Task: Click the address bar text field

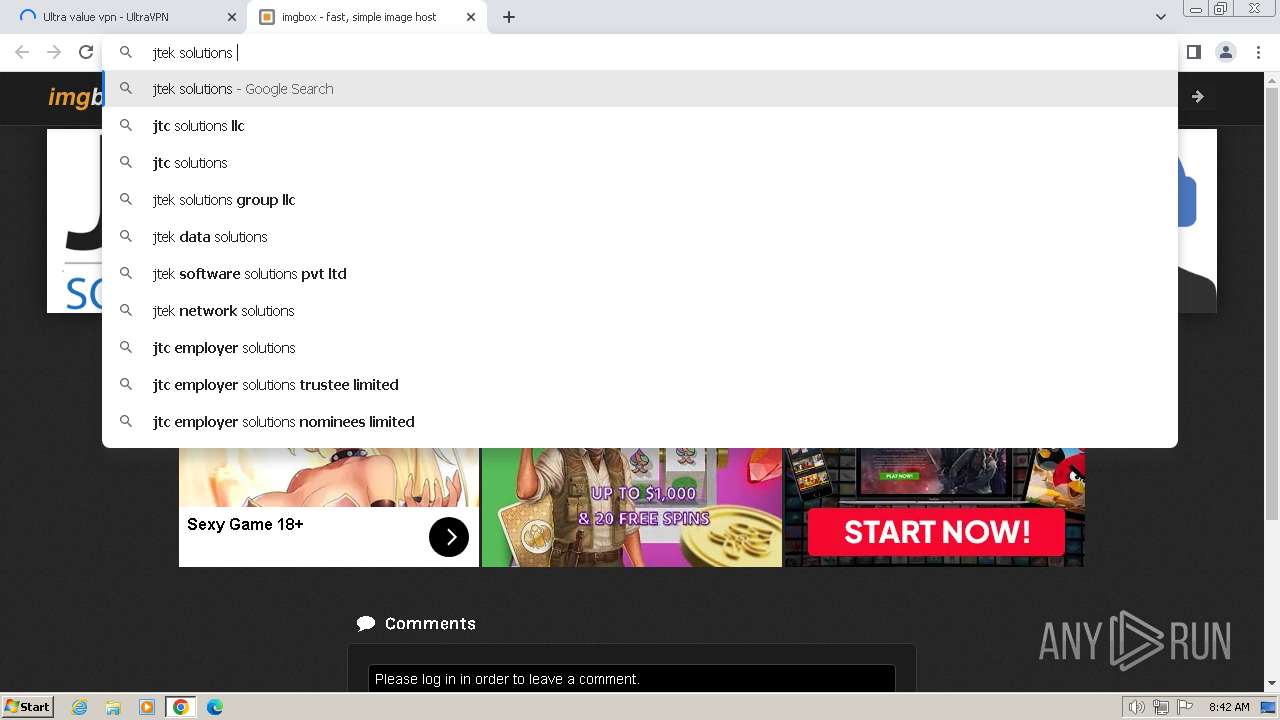Action: pyautogui.click(x=640, y=53)
